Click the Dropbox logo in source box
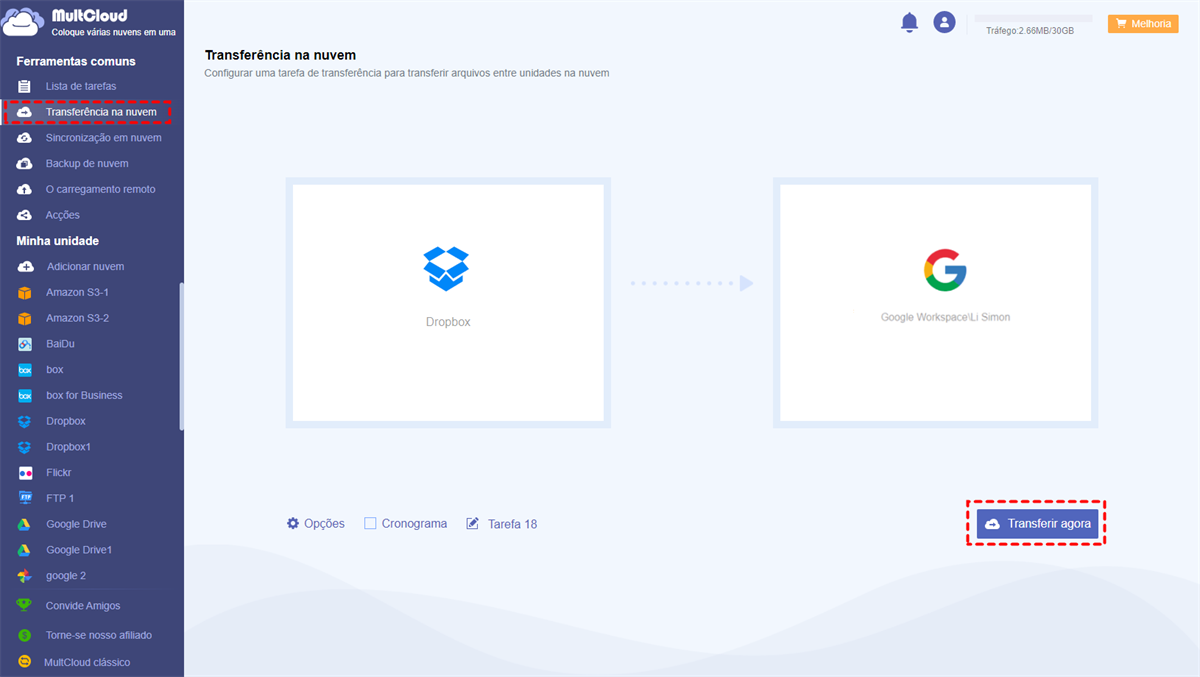The height and width of the screenshot is (677, 1200). coord(447,268)
